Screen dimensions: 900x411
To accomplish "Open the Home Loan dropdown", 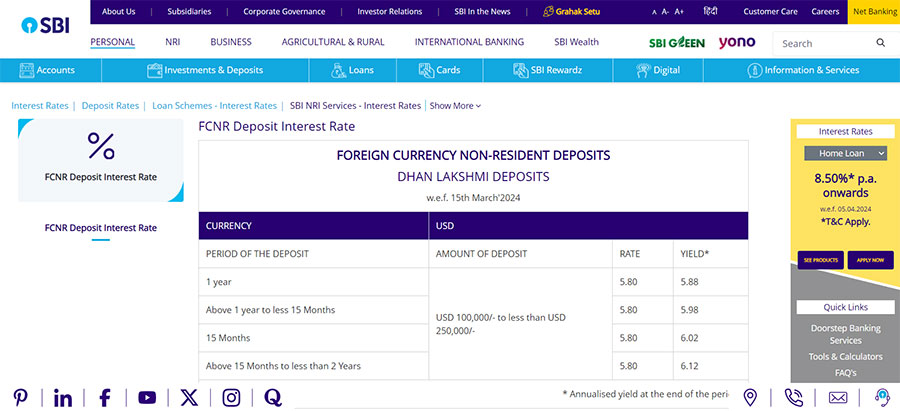I will coord(846,153).
